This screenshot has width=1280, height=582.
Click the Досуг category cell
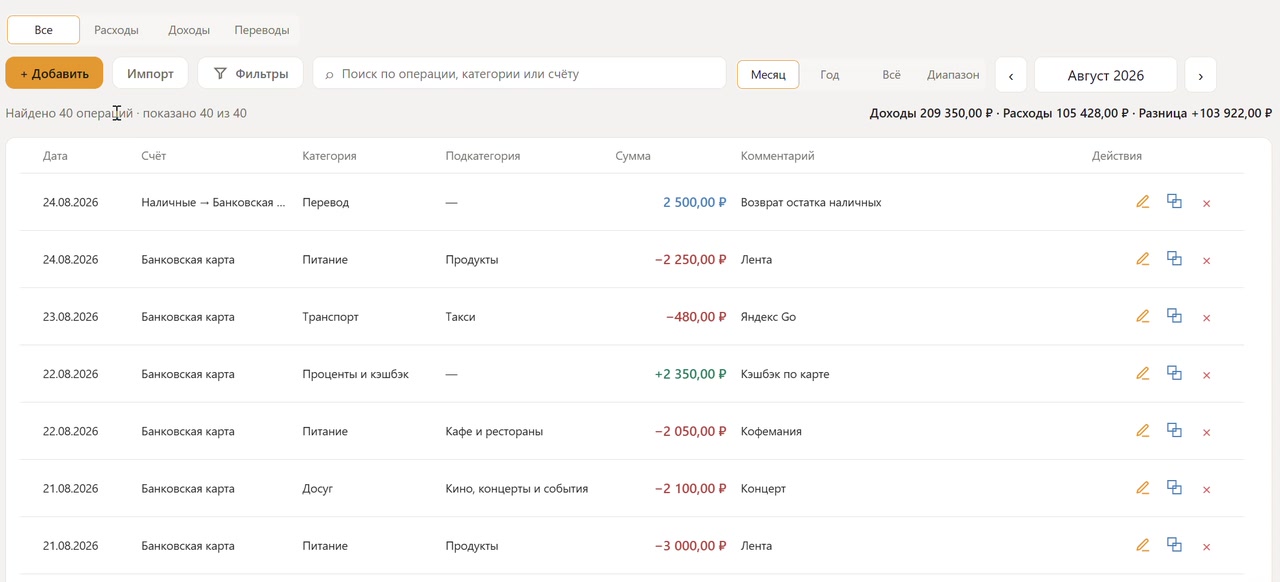[x=318, y=489]
